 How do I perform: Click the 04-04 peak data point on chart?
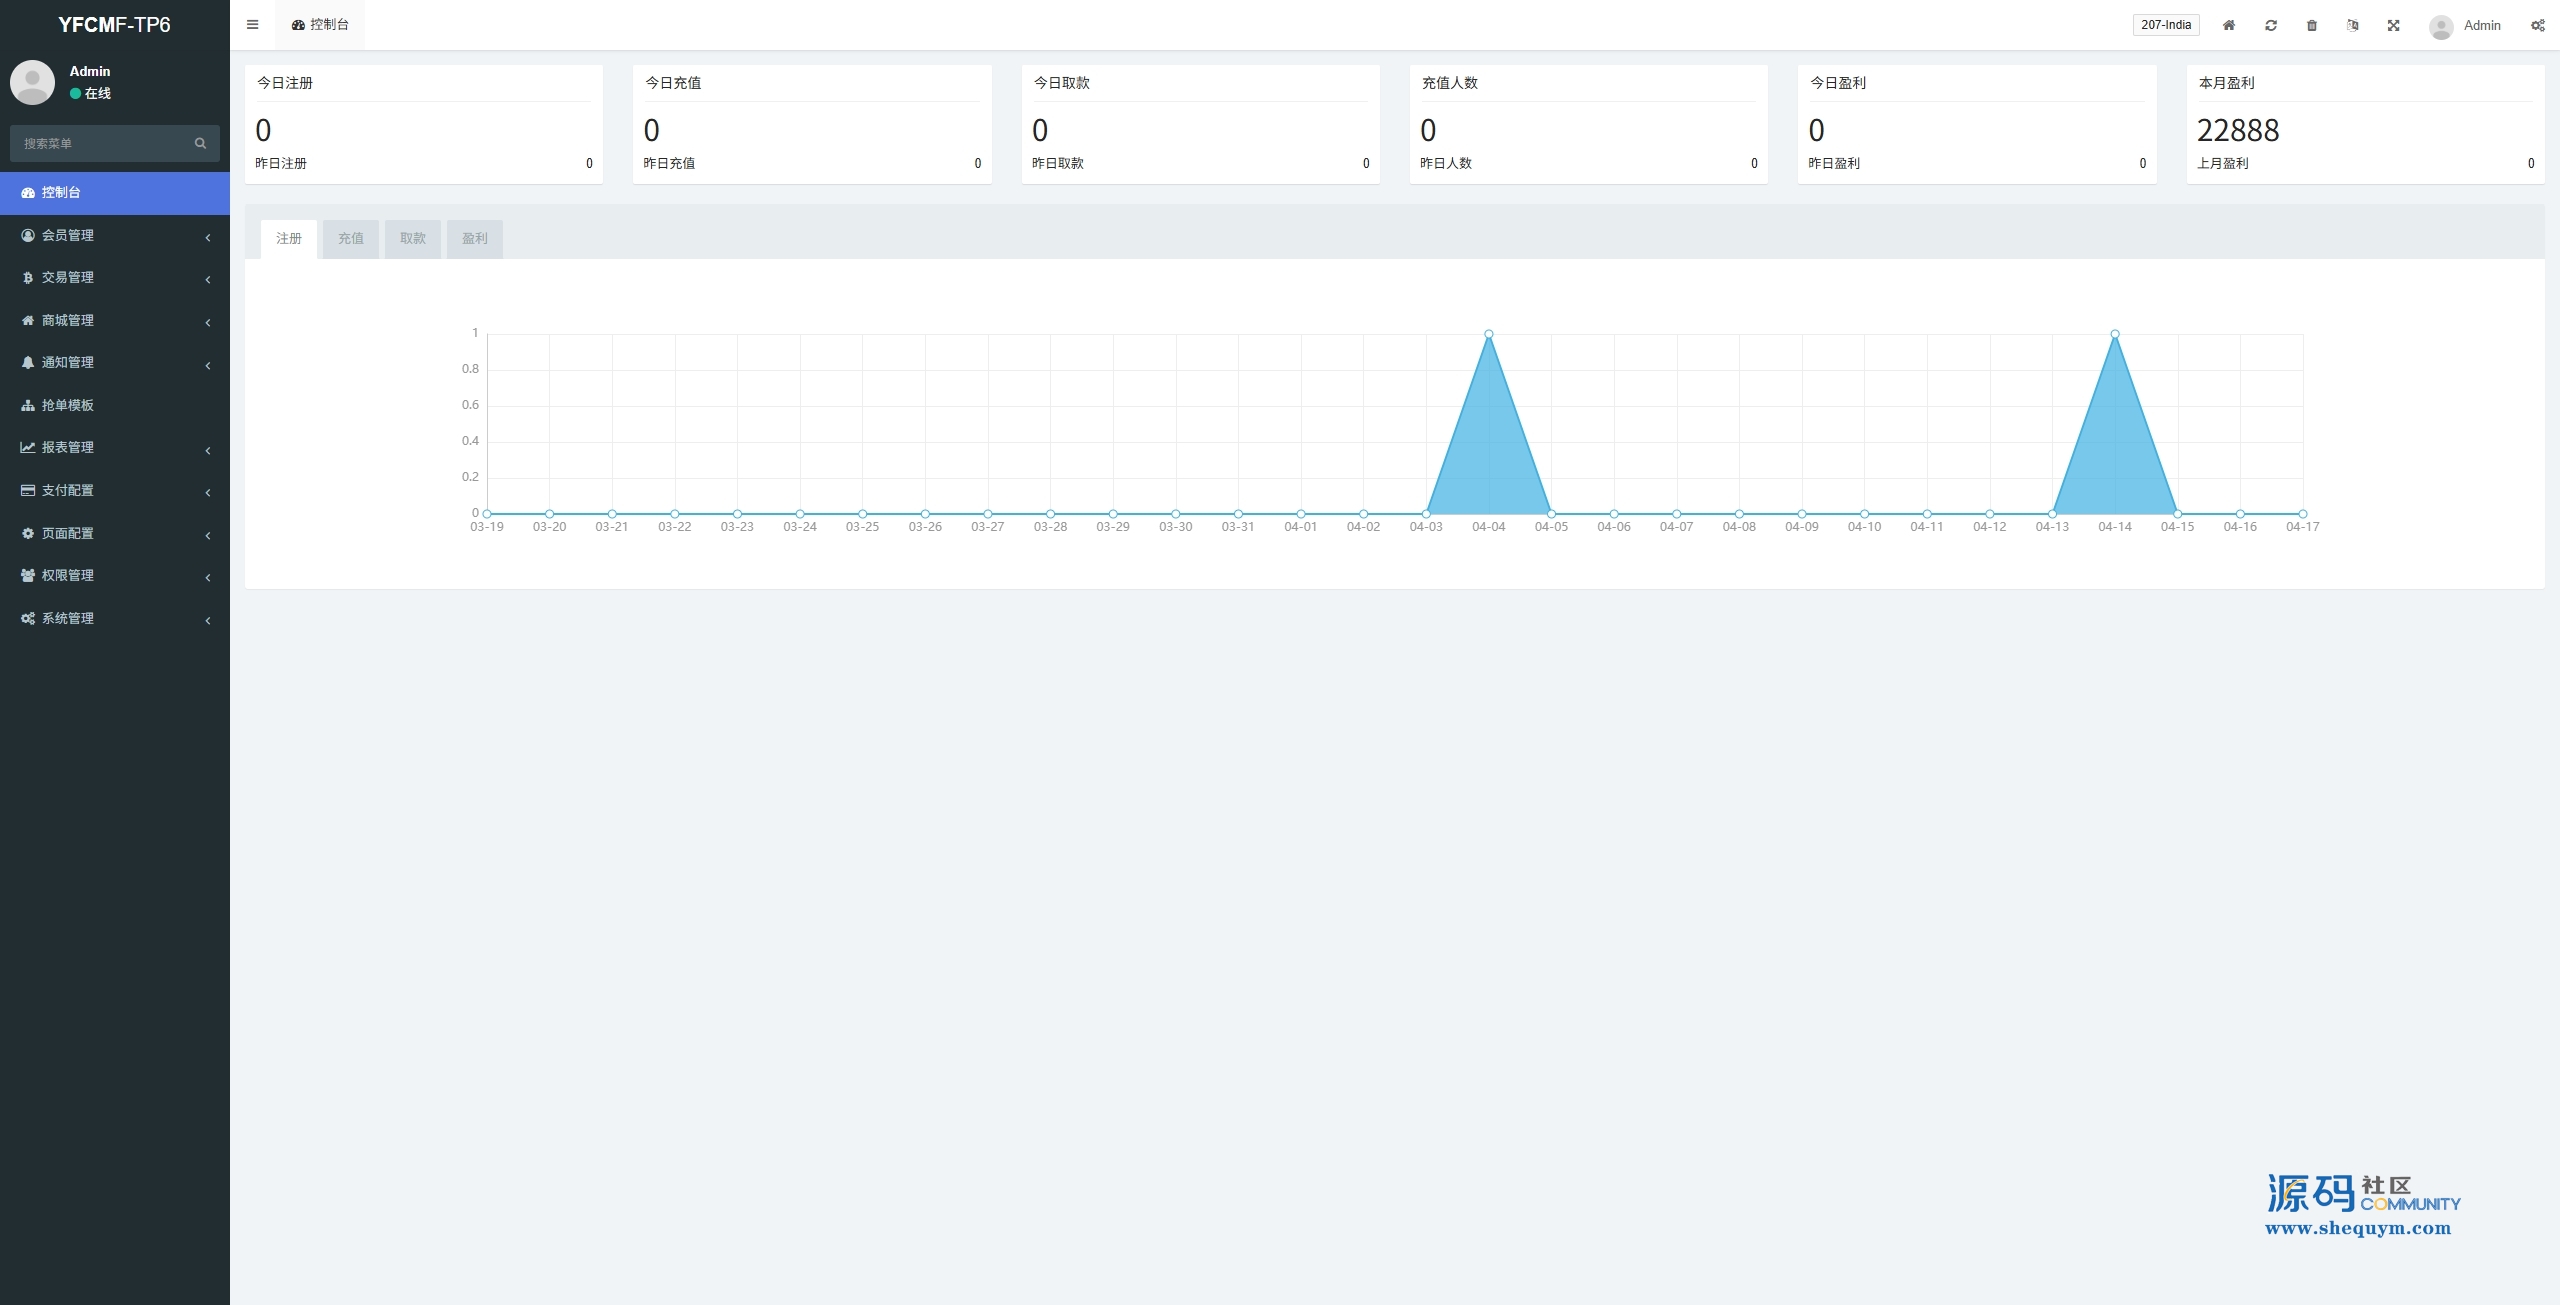(x=1489, y=334)
